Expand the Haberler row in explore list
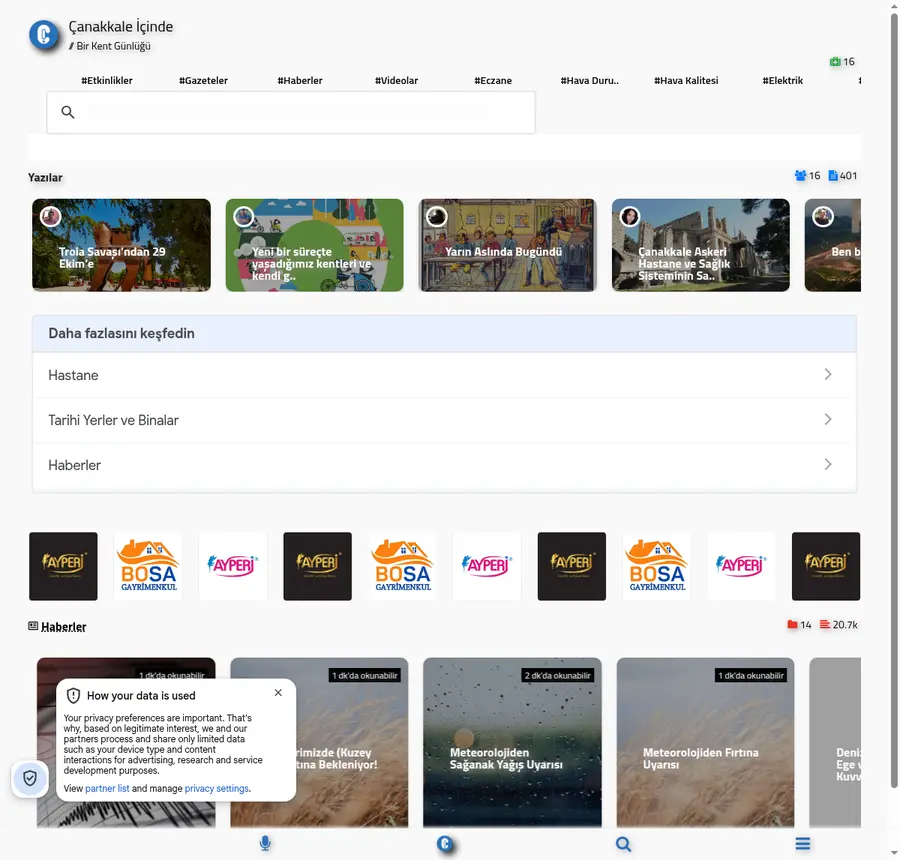This screenshot has height=860, width=900. tap(444, 465)
